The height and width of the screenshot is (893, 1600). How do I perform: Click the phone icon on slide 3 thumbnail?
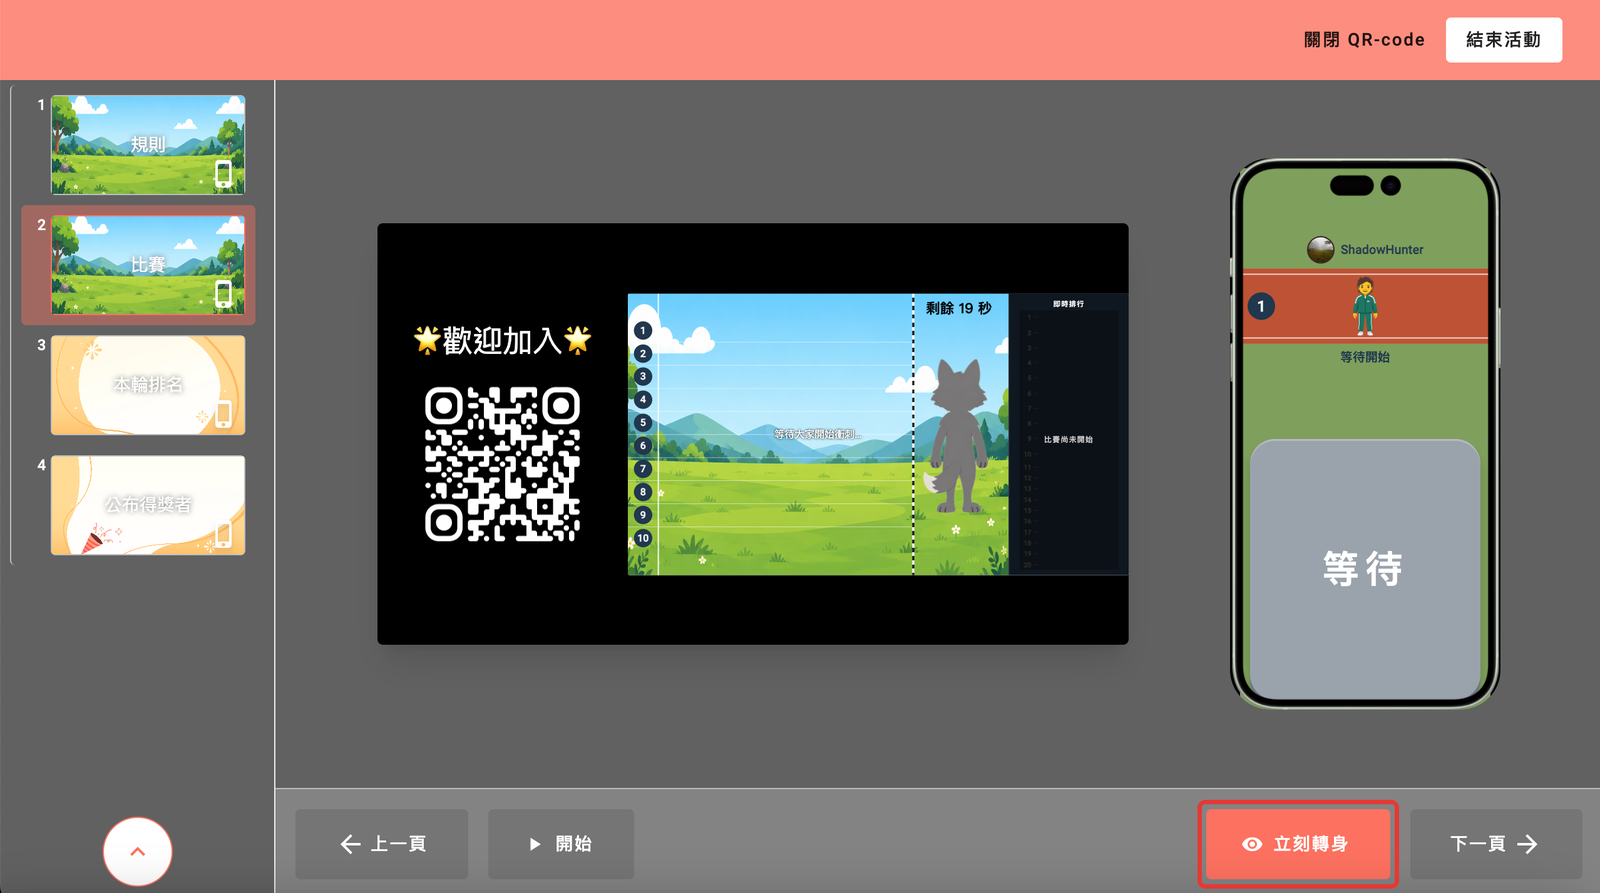[x=224, y=414]
